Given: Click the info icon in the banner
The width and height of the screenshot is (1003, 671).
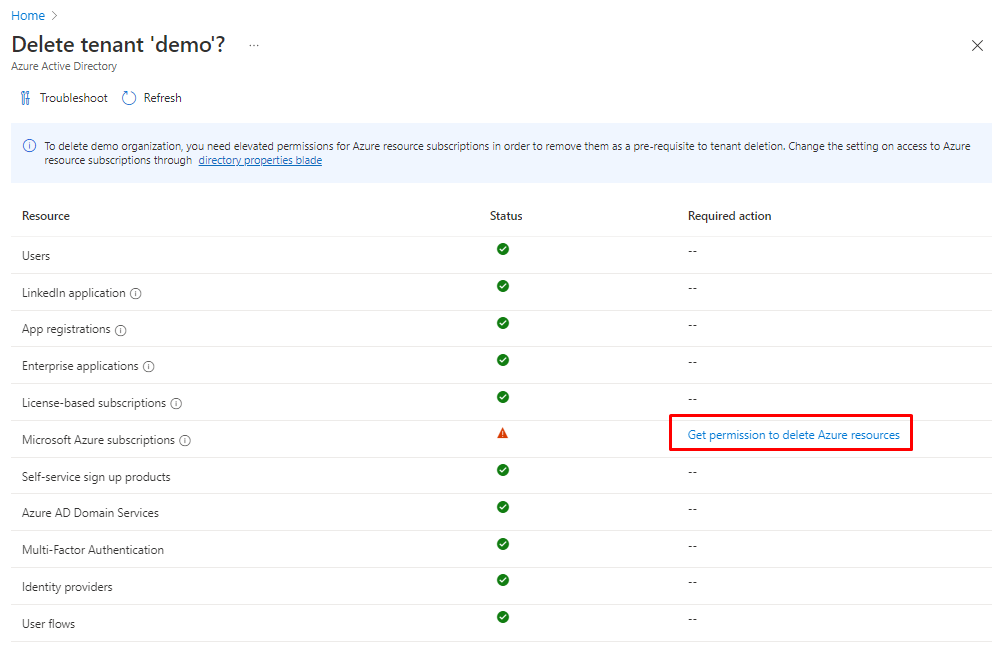Looking at the screenshot, I should [30, 146].
